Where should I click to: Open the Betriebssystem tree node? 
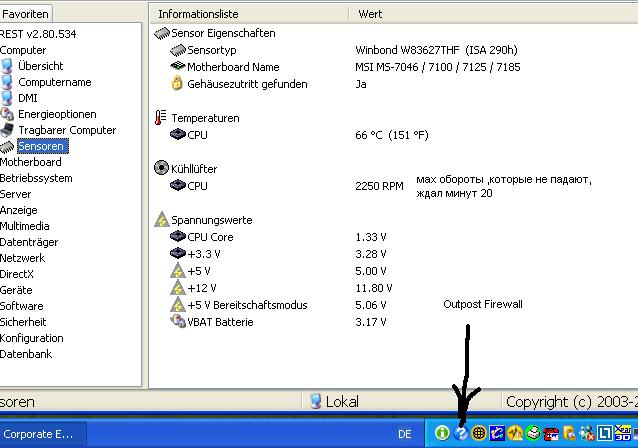coord(36,178)
